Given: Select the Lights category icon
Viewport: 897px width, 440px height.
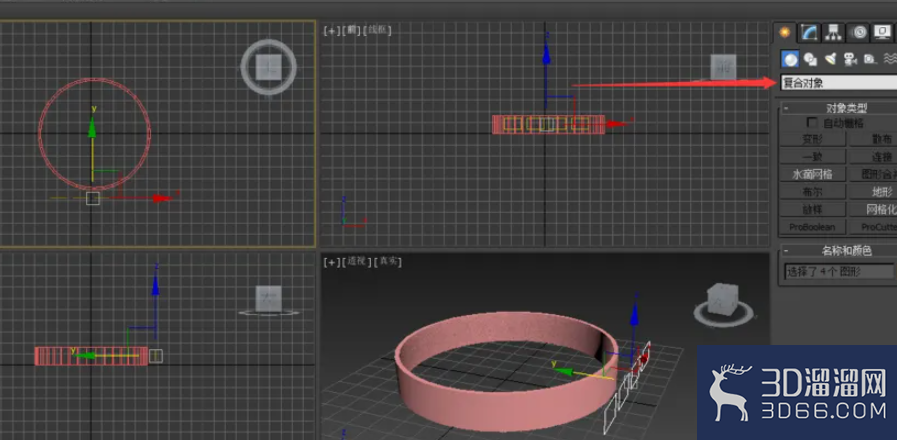Looking at the screenshot, I should pos(831,58).
